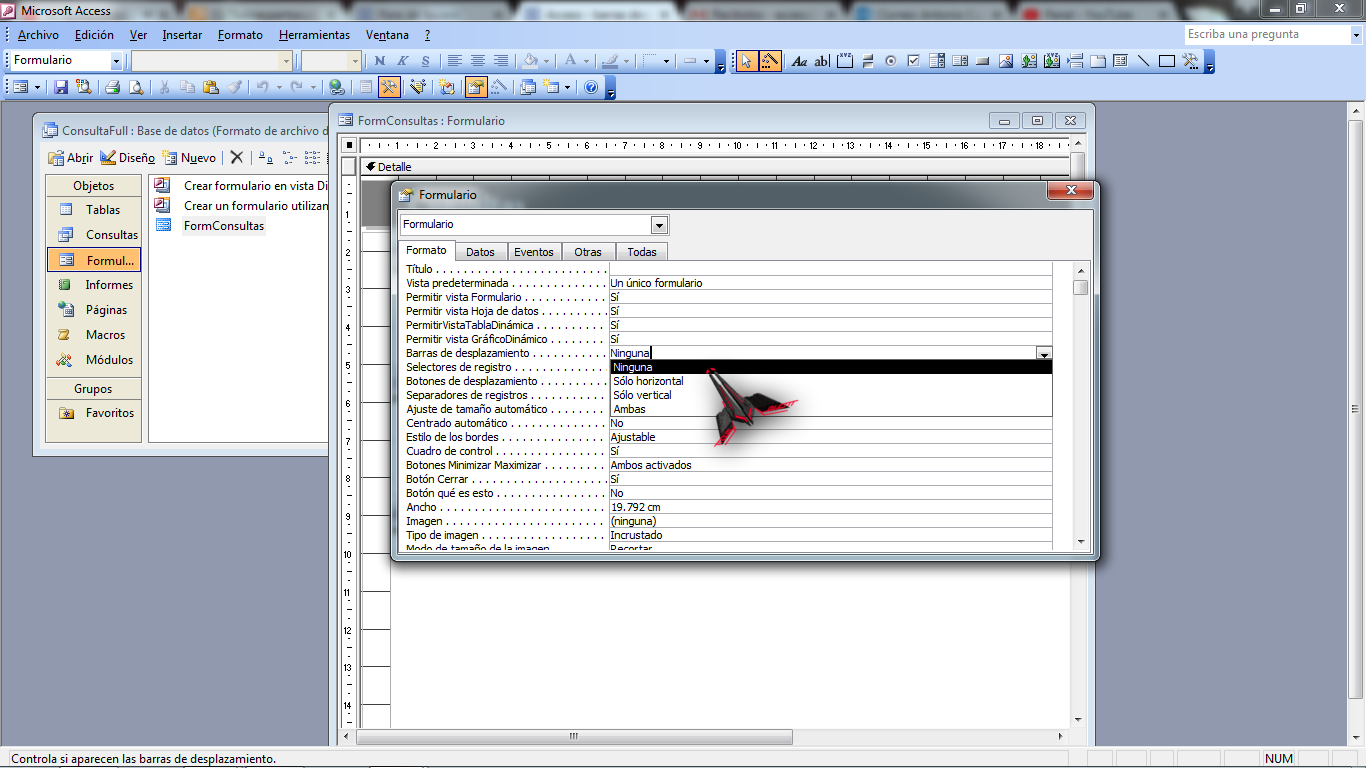Select 'Sólo horizontal' from the dropdown list
Viewport: 1366px width, 768px height.
tap(831, 381)
